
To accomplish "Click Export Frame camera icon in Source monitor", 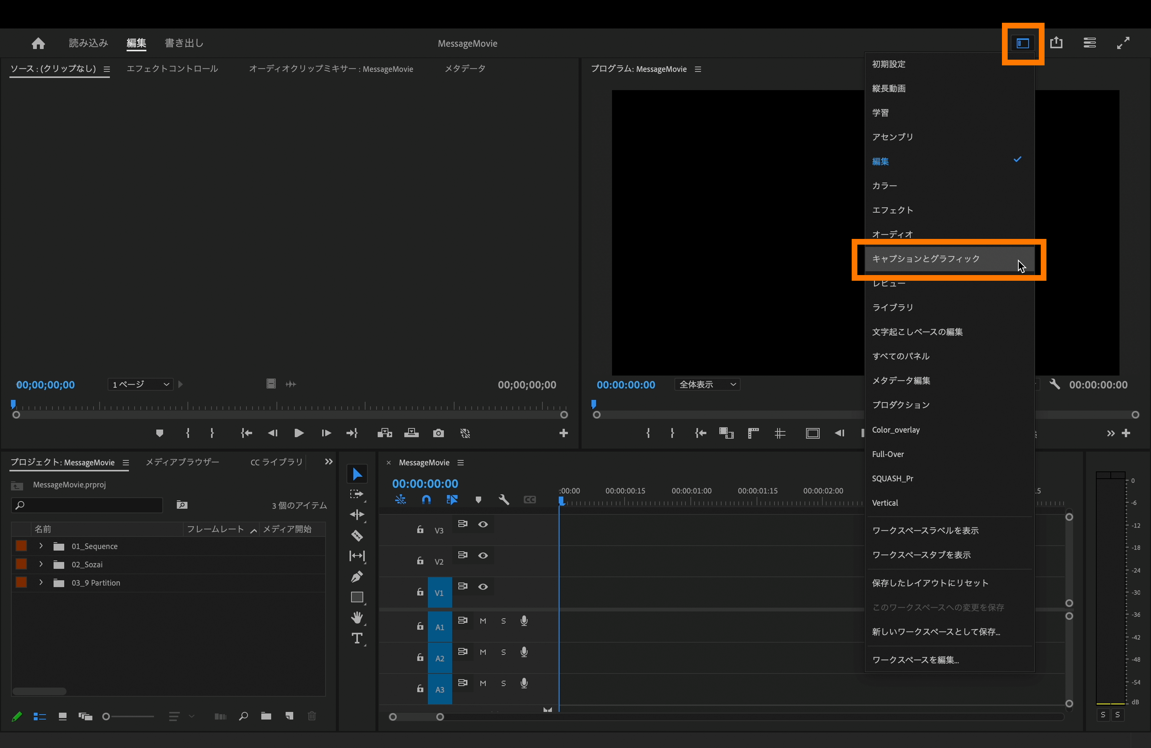I will tap(438, 433).
